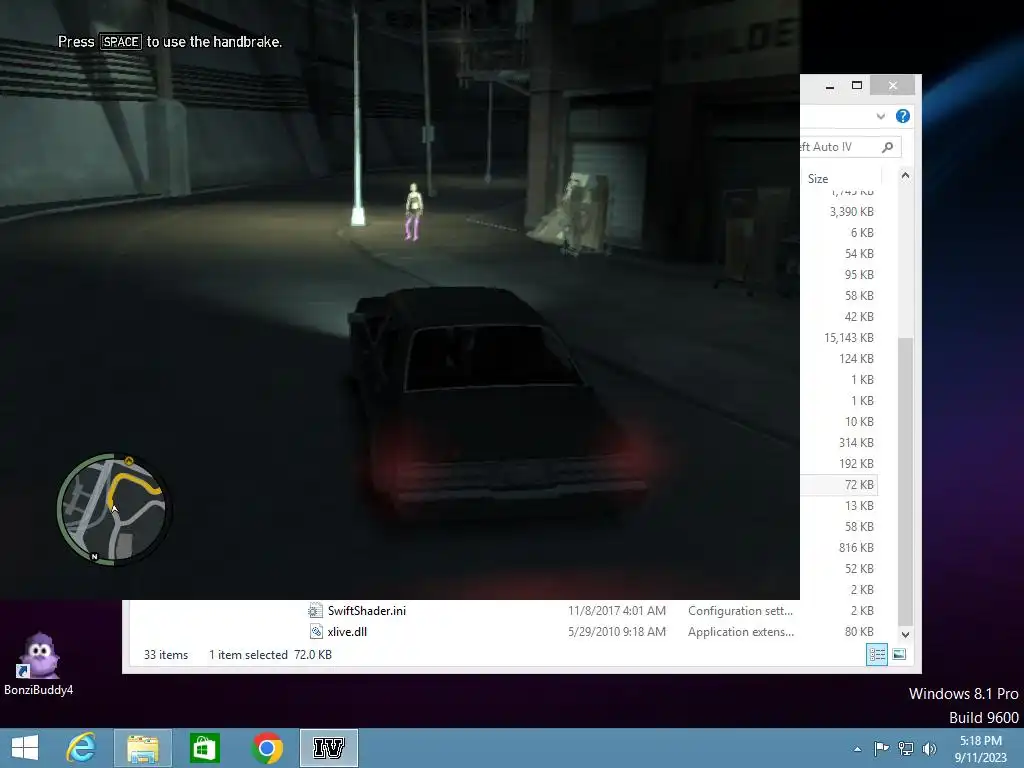
Task: Click search magnifier in Explorer search box
Action: 887,147
